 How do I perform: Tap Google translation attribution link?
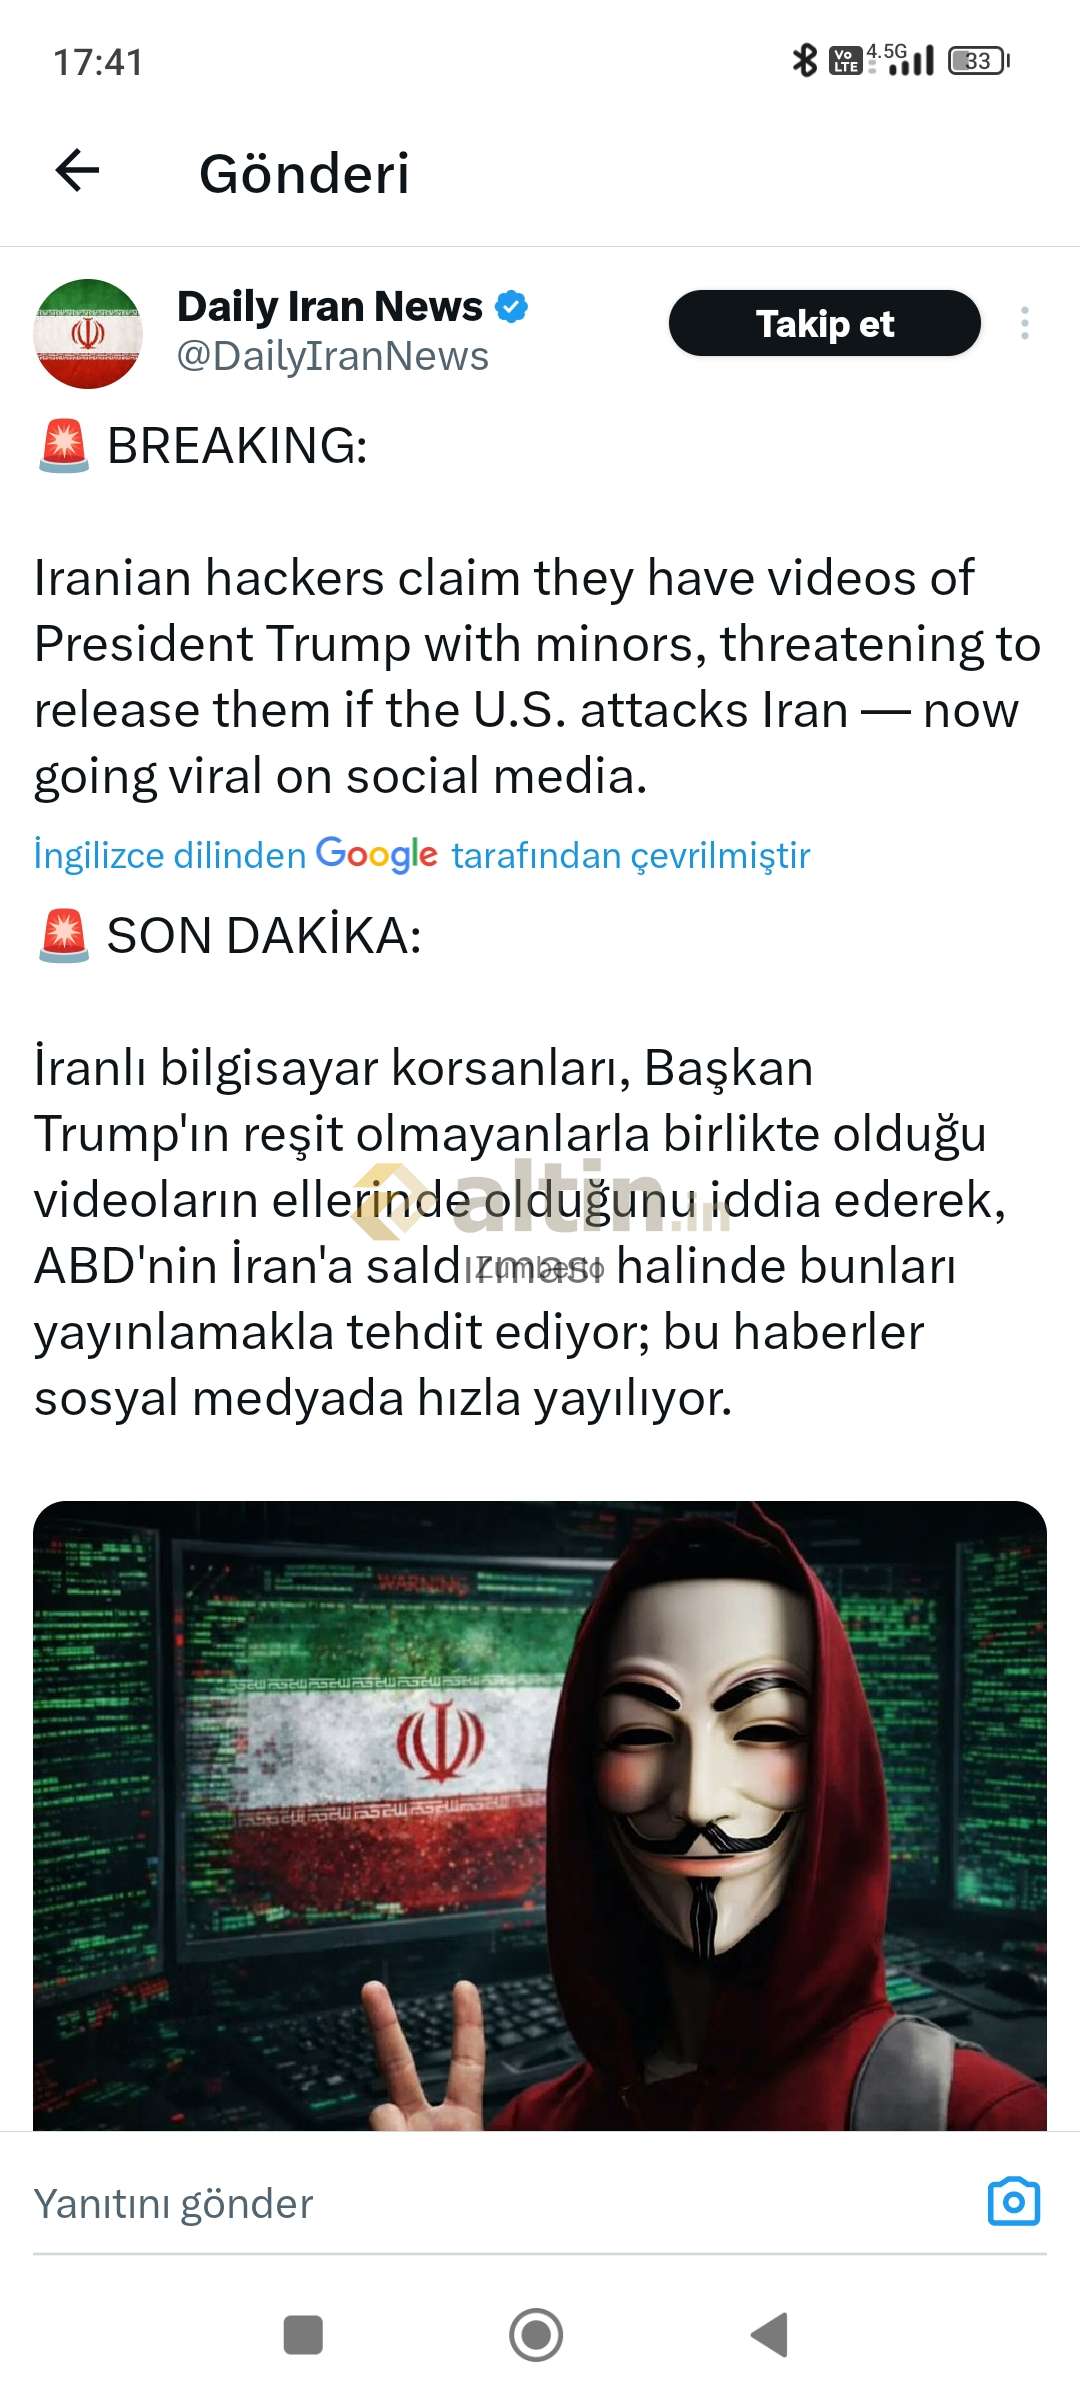tap(421, 855)
